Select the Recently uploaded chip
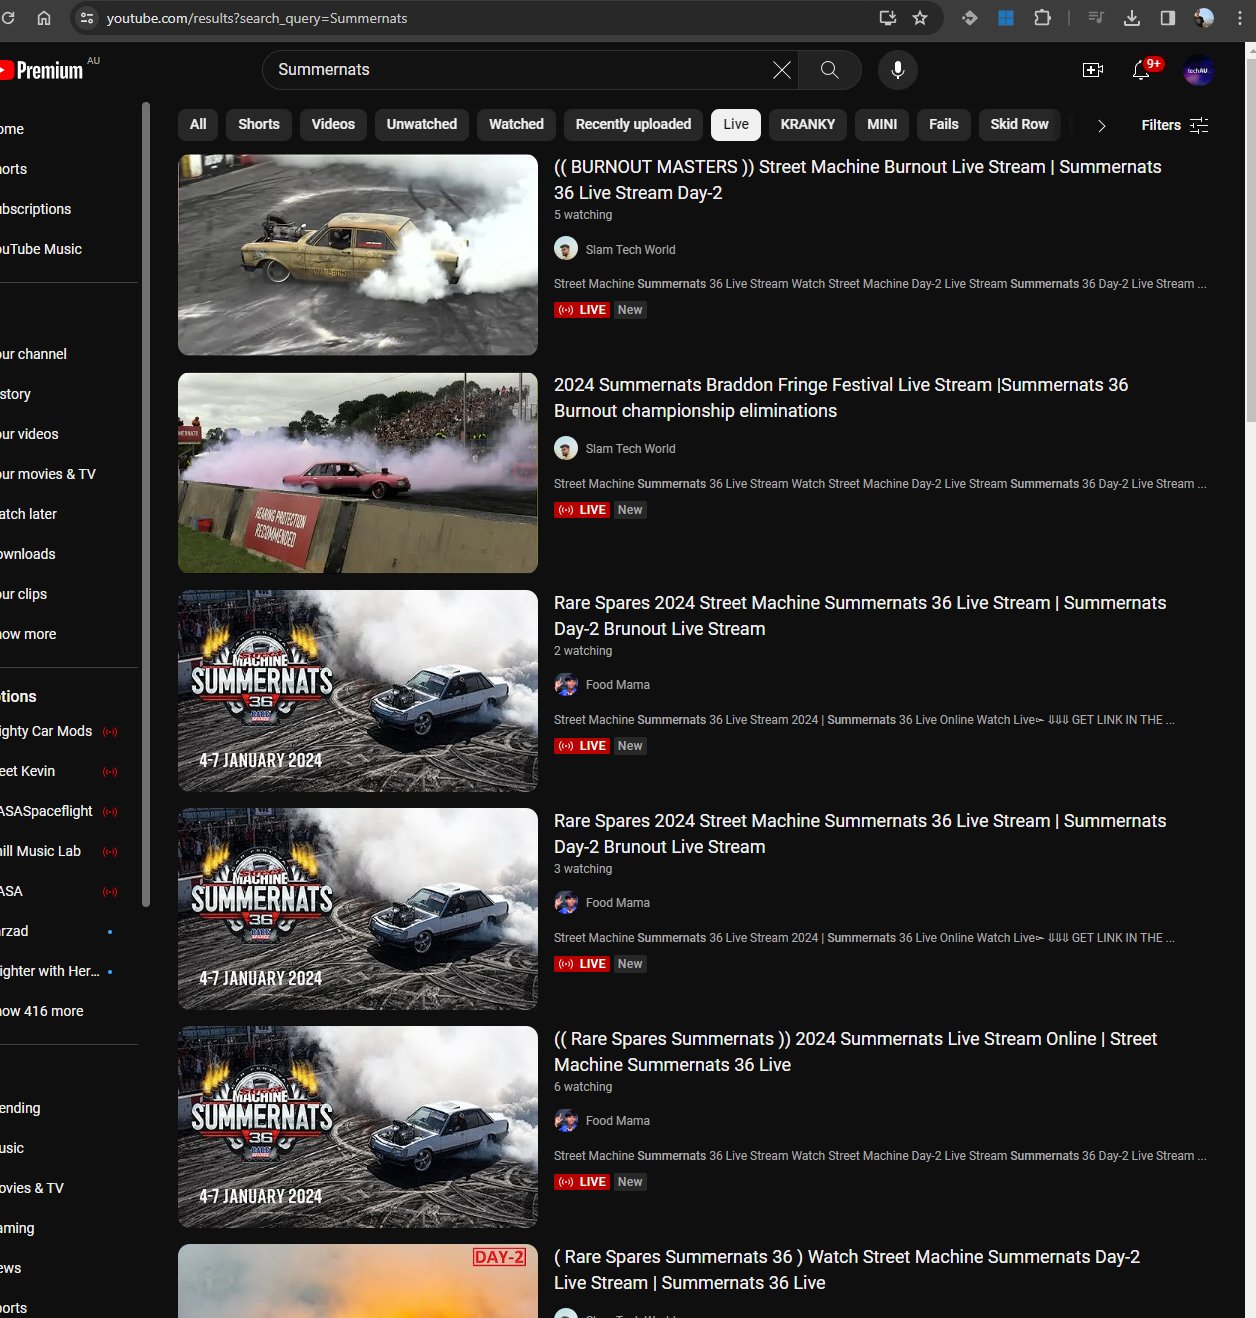The height and width of the screenshot is (1318, 1256). tap(633, 124)
